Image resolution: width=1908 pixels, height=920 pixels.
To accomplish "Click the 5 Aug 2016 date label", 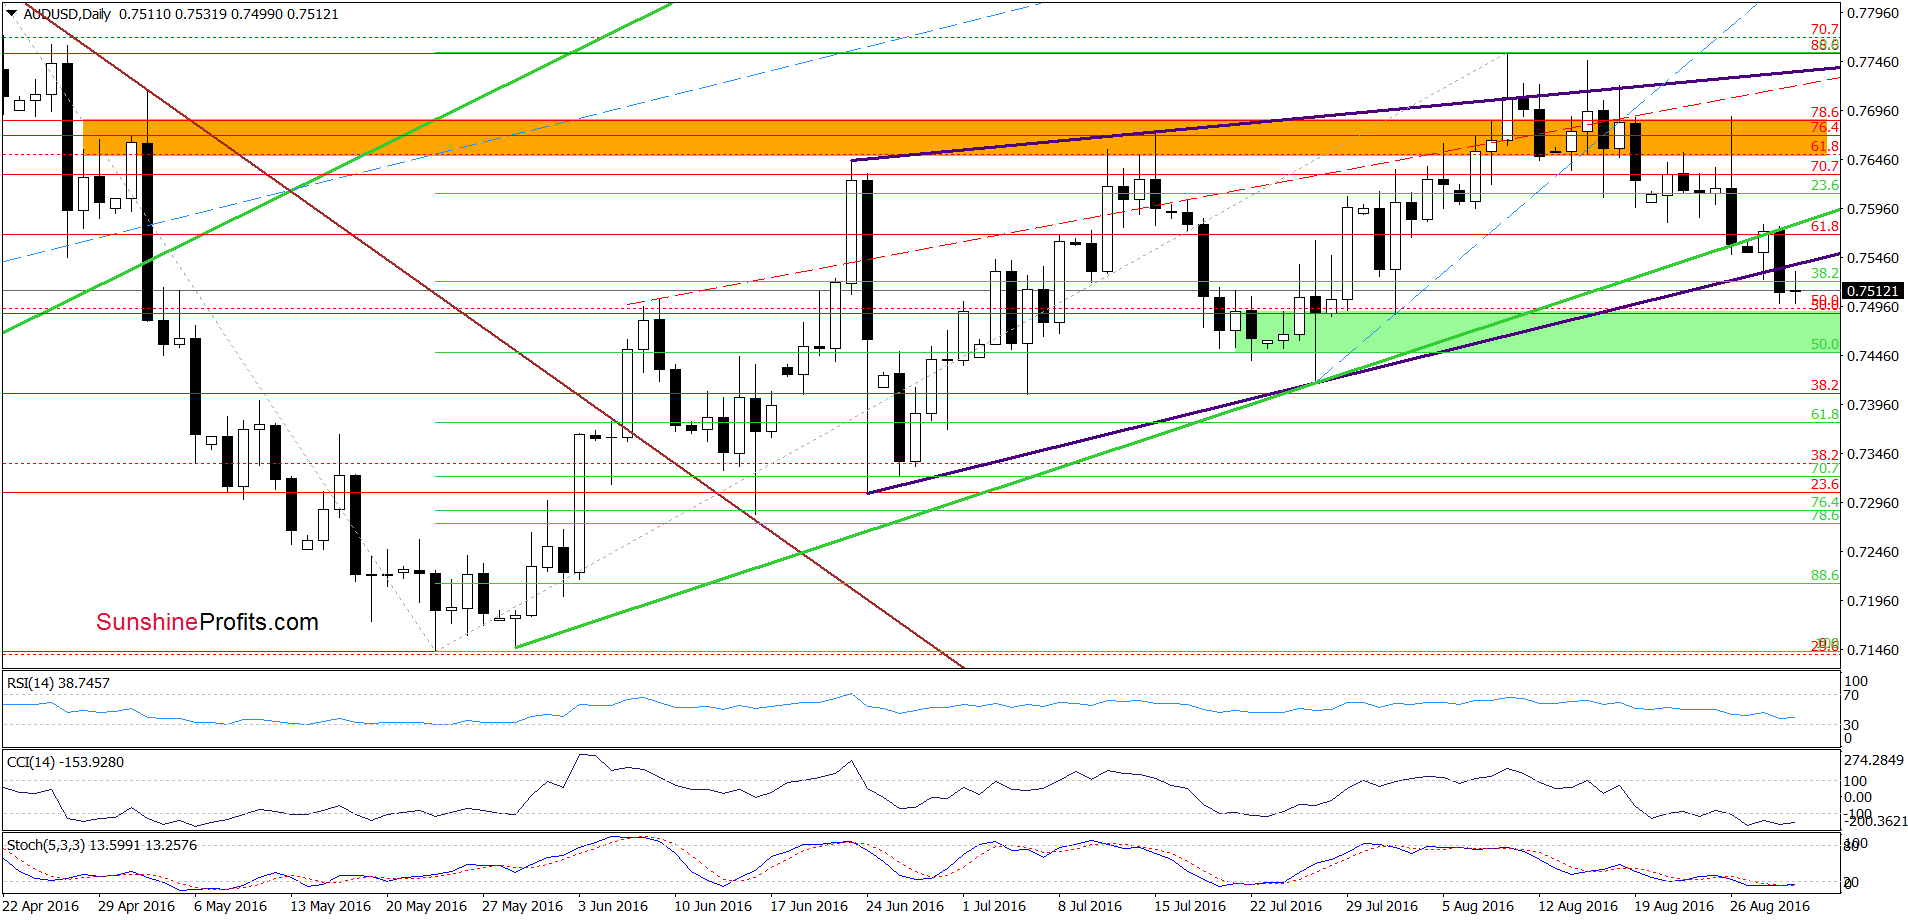I will pos(1478,906).
